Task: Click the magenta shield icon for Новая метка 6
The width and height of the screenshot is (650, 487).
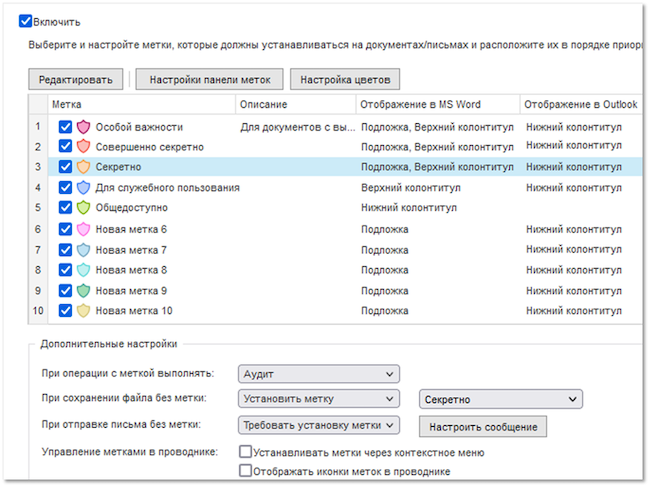Action: [x=83, y=229]
